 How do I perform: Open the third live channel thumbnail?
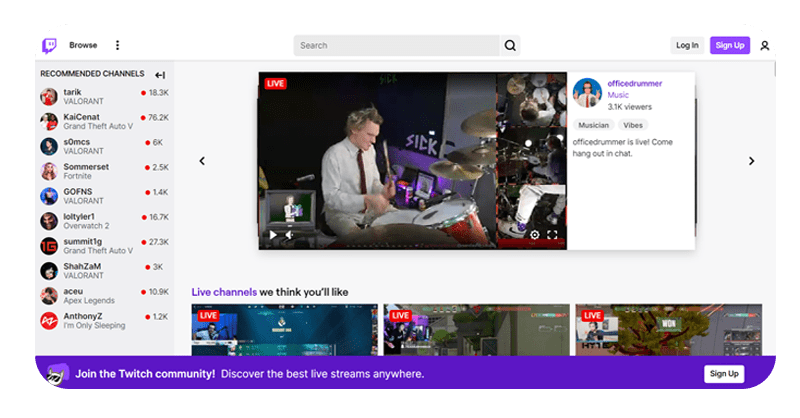(x=668, y=330)
